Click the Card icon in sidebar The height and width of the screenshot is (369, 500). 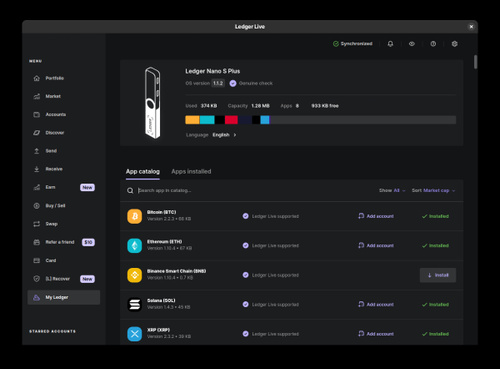coord(37,260)
